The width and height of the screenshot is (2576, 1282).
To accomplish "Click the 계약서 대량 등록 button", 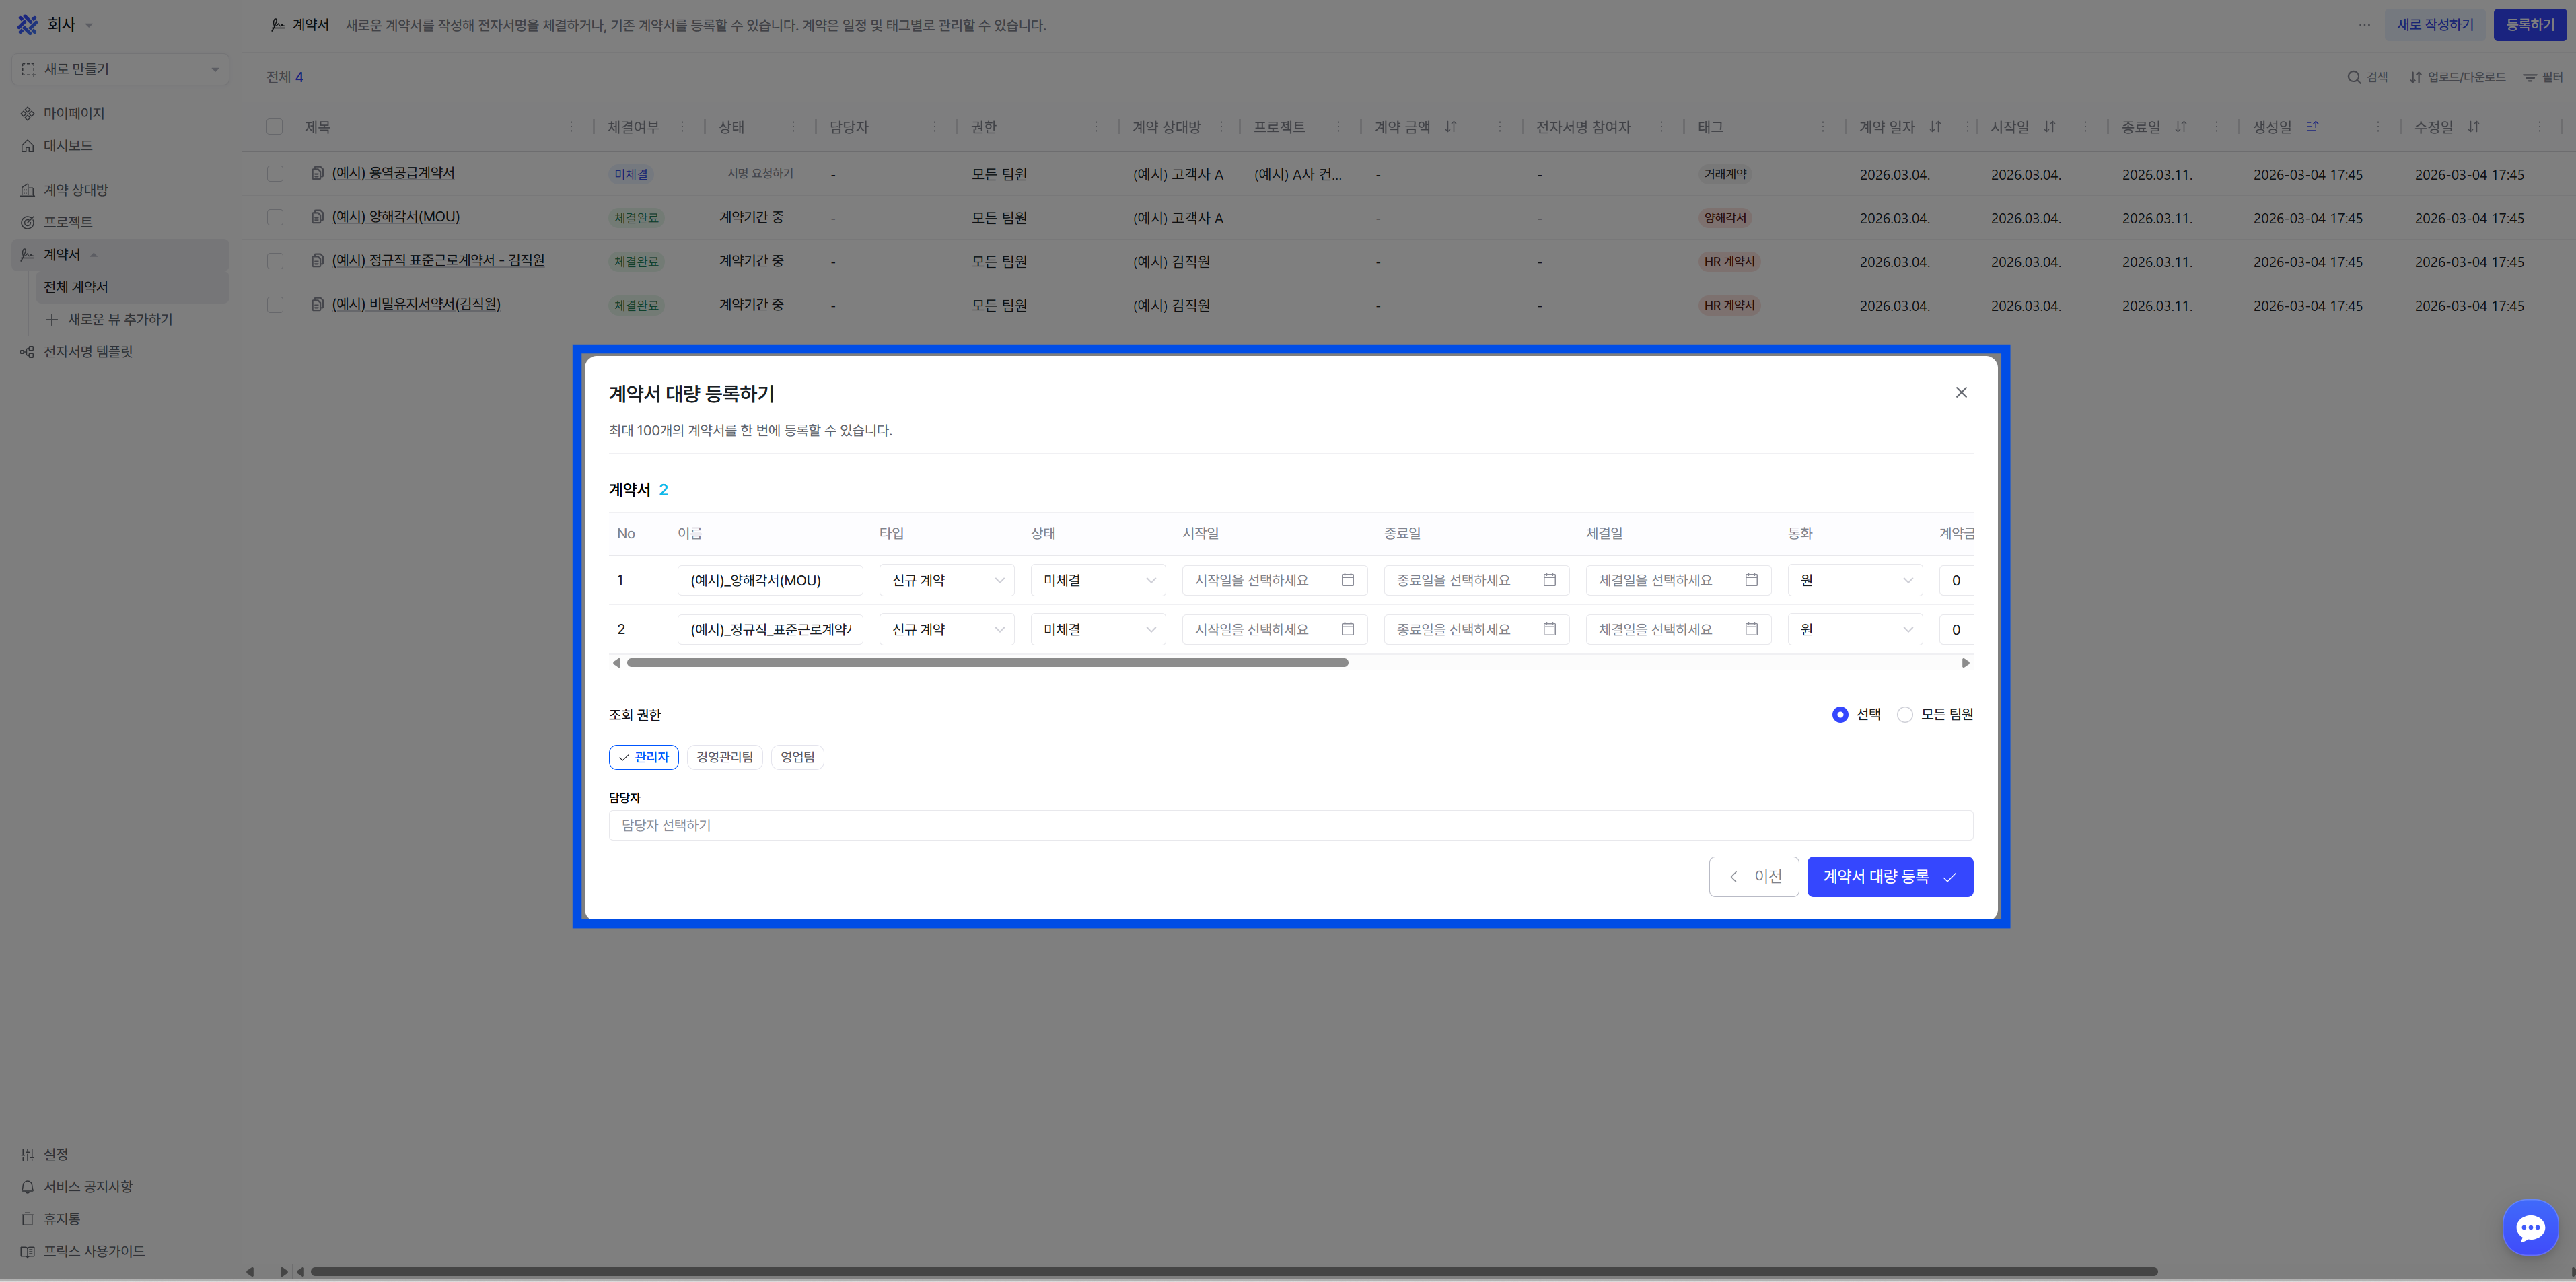I will [1889, 876].
